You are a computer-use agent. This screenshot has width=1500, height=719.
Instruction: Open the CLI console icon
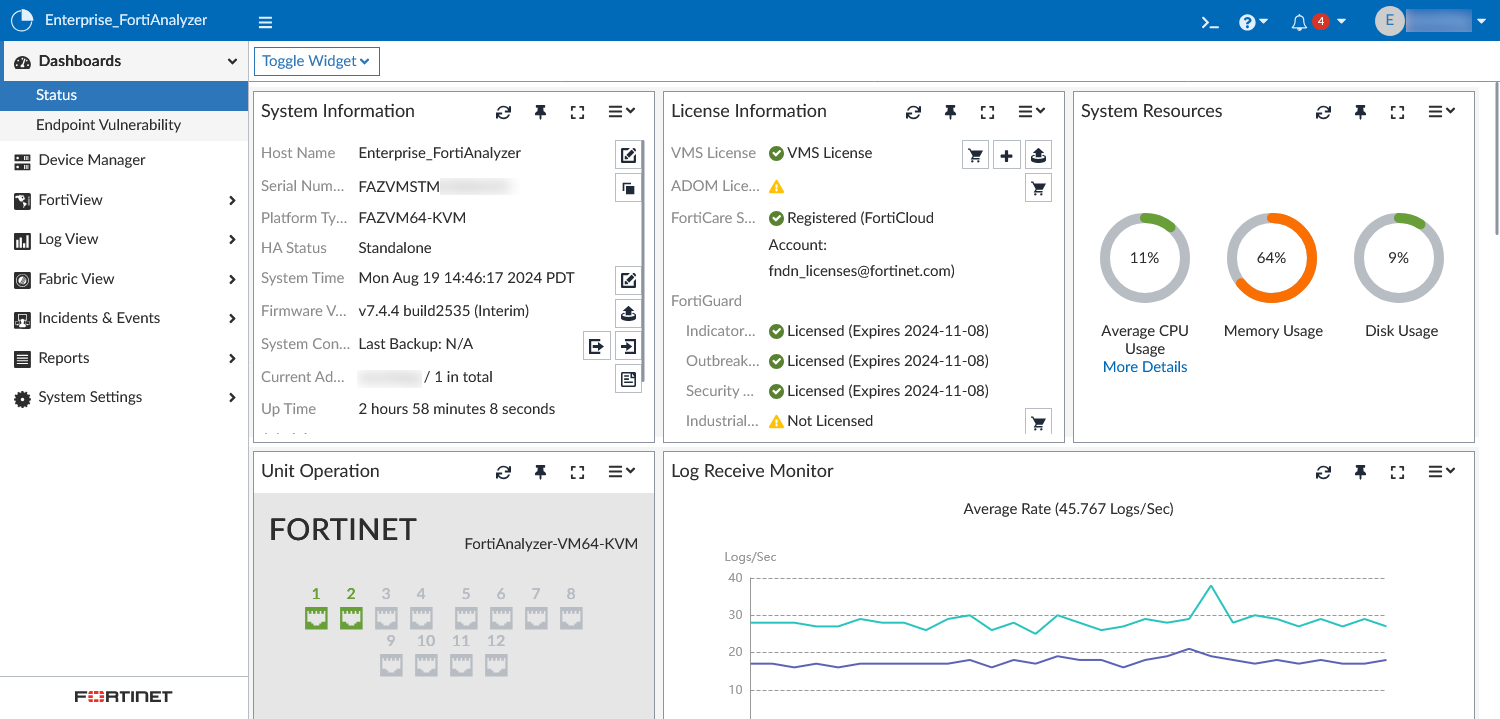[1210, 22]
